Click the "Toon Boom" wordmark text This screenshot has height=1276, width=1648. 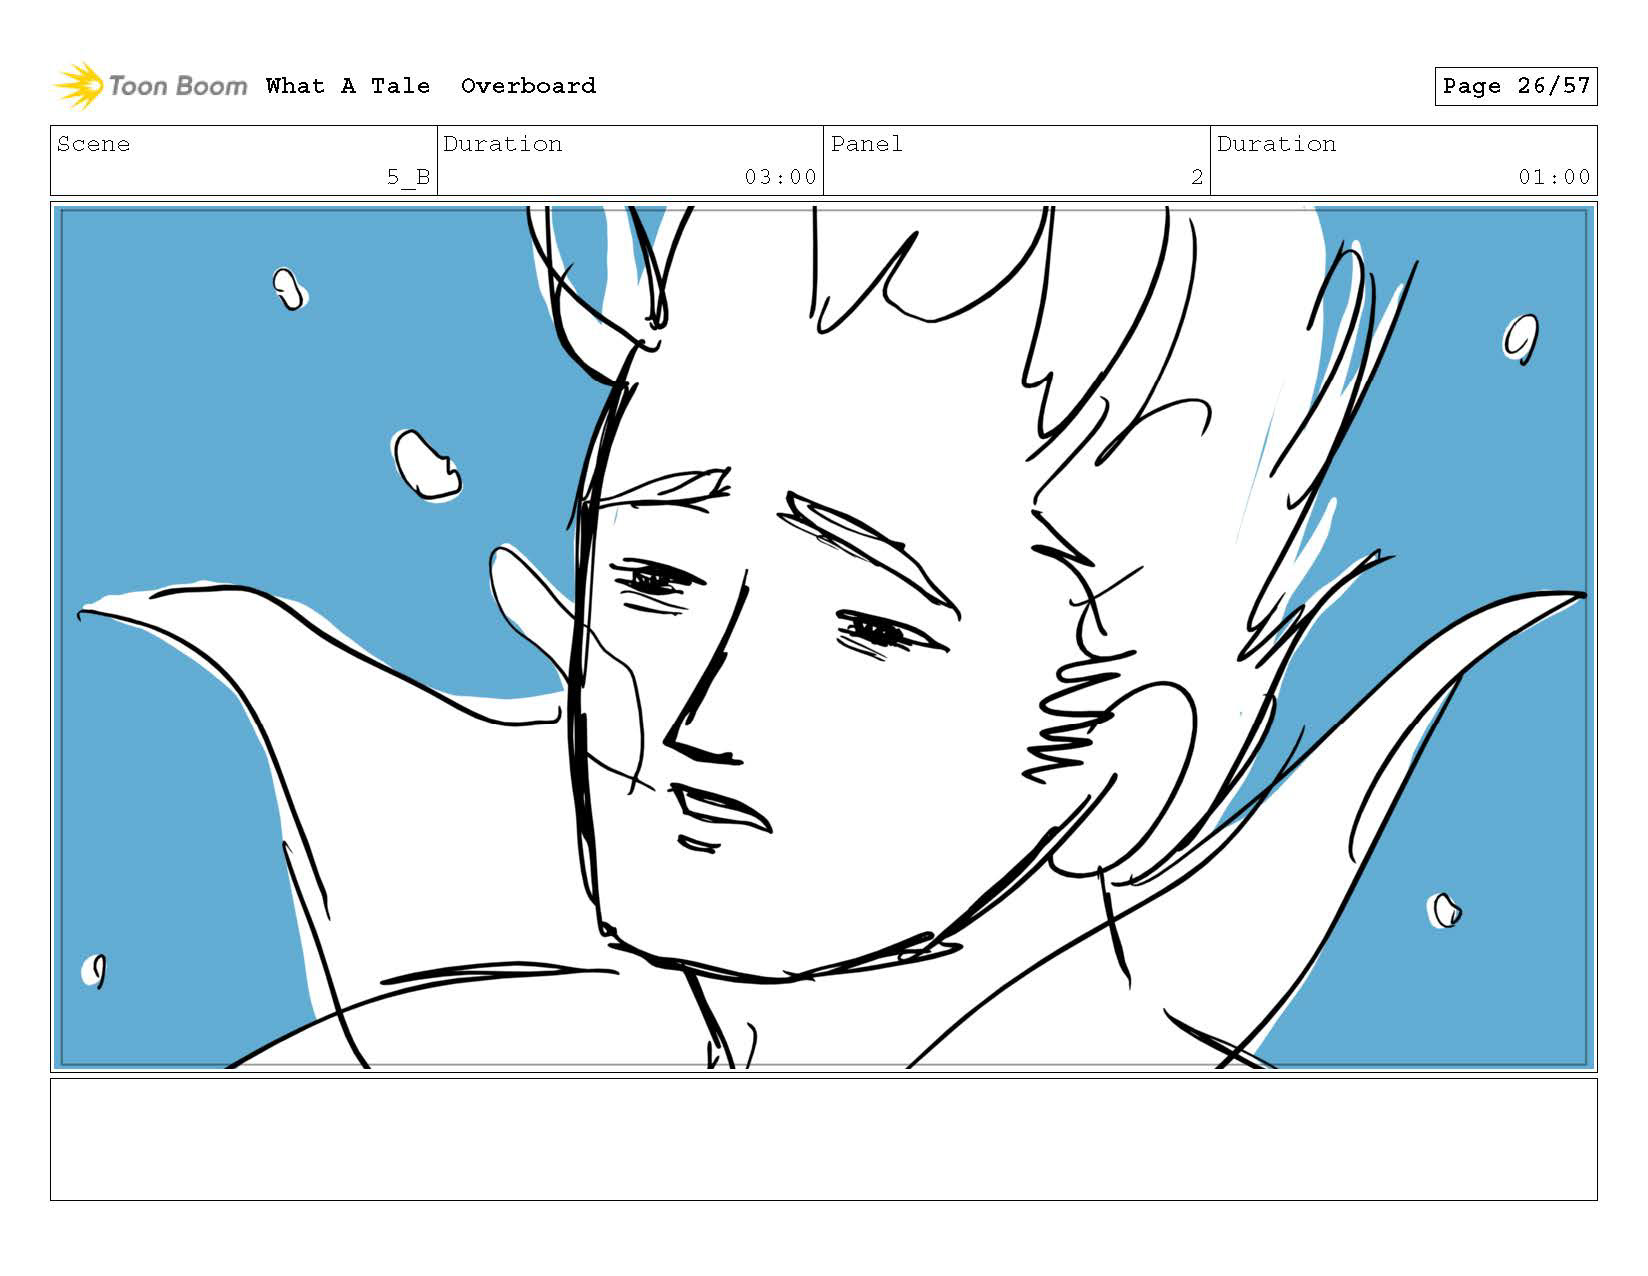177,86
